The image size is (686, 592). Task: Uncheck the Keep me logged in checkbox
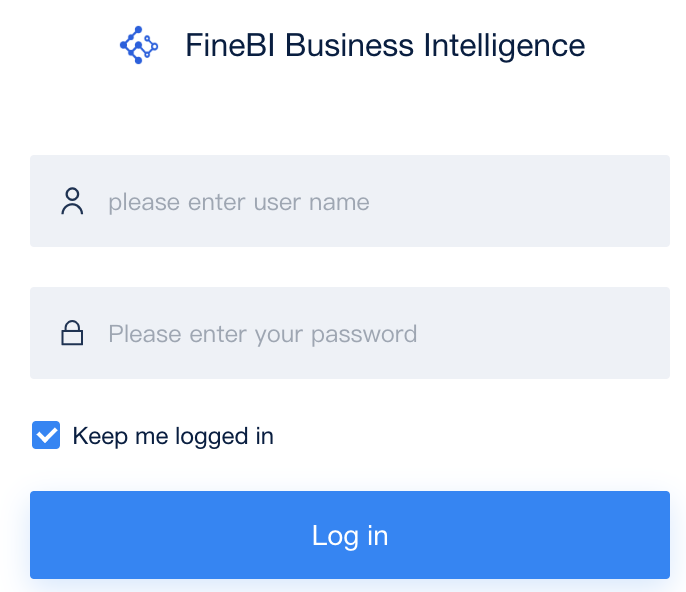point(46,436)
